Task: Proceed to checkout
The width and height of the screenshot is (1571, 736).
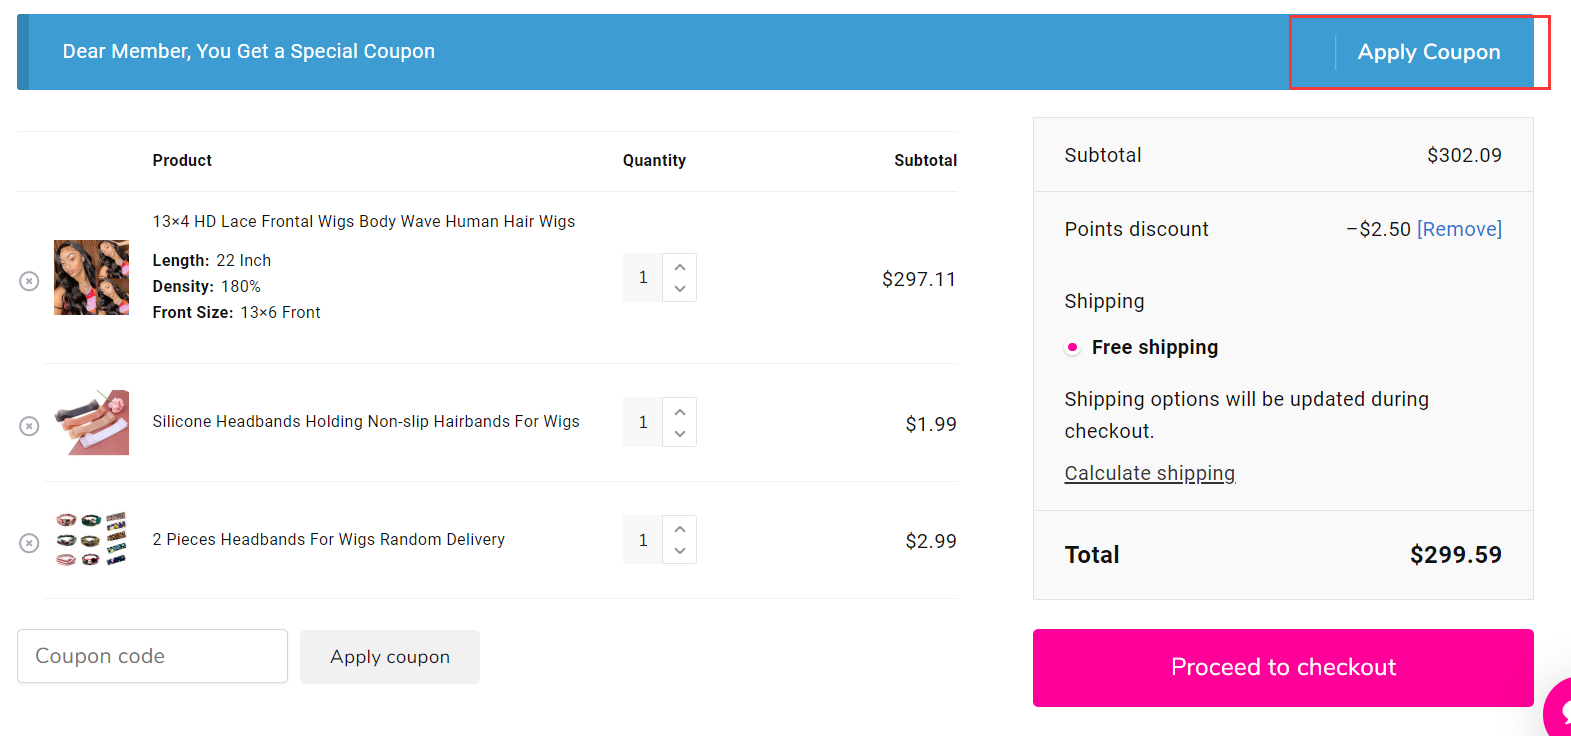Action: click(x=1283, y=667)
